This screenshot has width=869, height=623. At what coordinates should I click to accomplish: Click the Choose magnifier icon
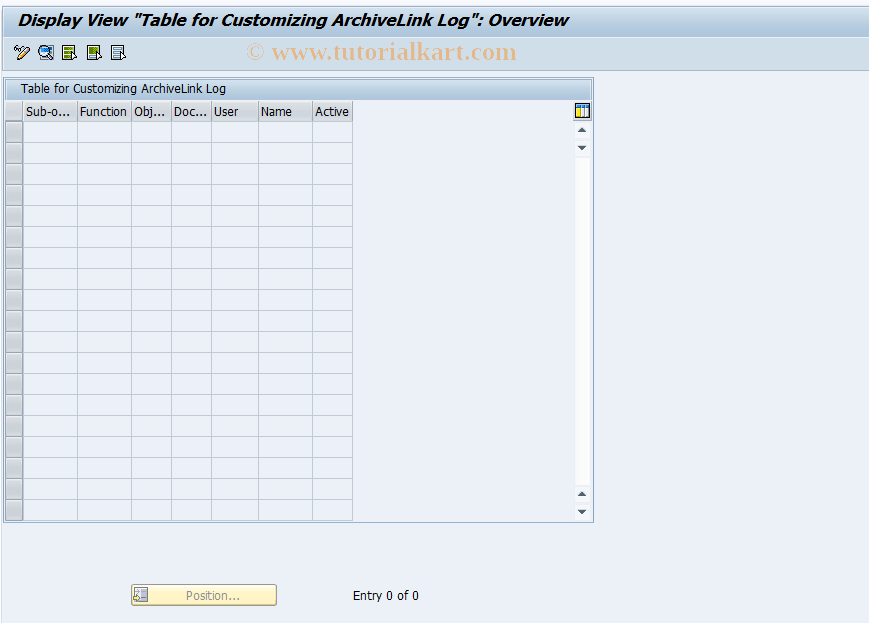click(46, 52)
